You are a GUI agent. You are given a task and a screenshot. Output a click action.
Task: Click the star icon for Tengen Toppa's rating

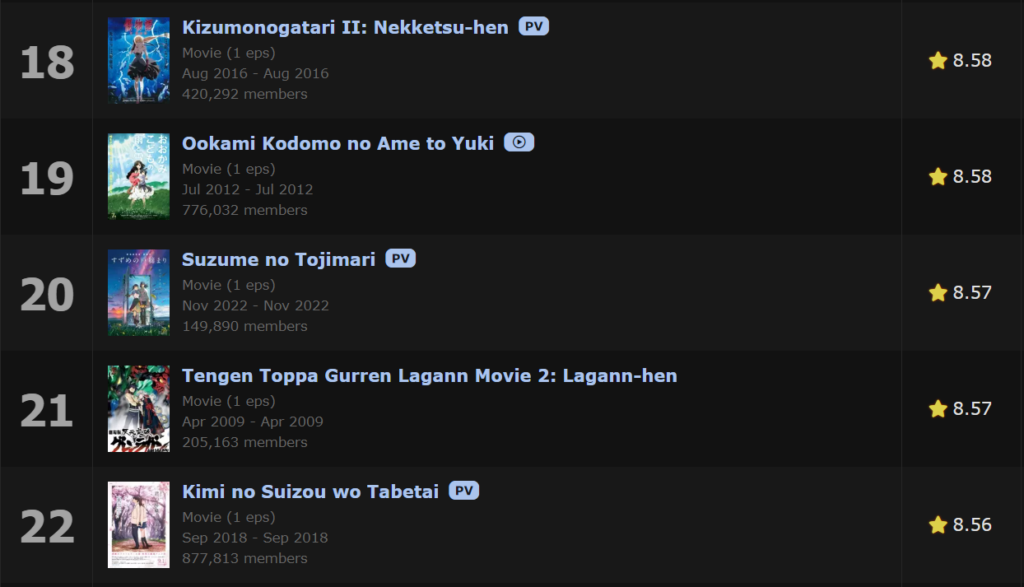click(938, 409)
